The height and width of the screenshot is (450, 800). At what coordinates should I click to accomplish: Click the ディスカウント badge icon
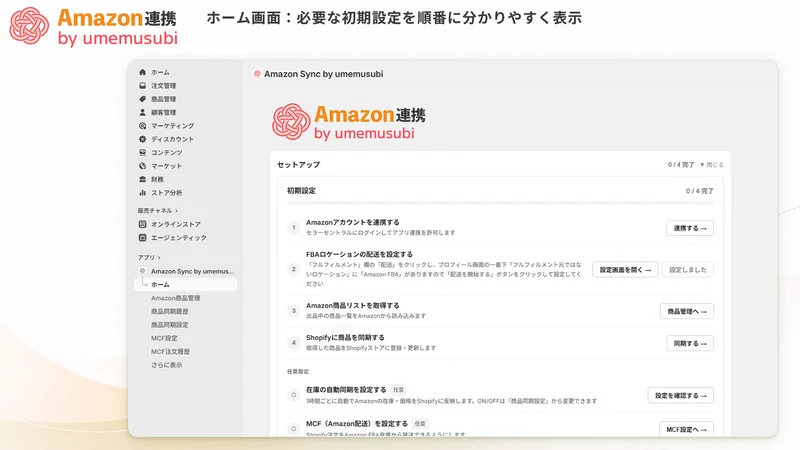pyautogui.click(x=142, y=139)
